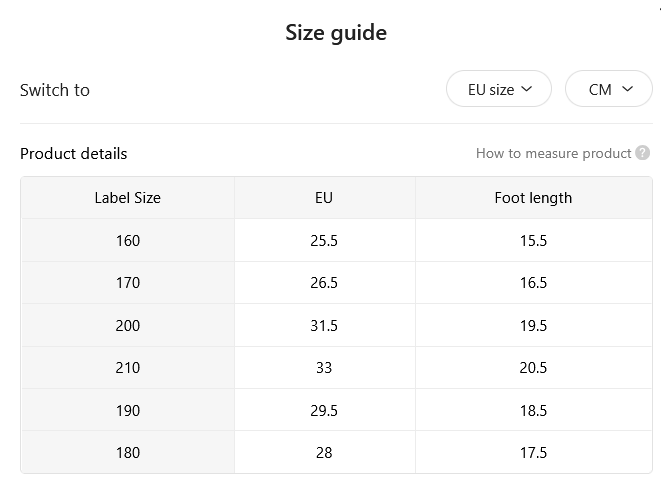Click the EU column header

pyautogui.click(x=324, y=198)
